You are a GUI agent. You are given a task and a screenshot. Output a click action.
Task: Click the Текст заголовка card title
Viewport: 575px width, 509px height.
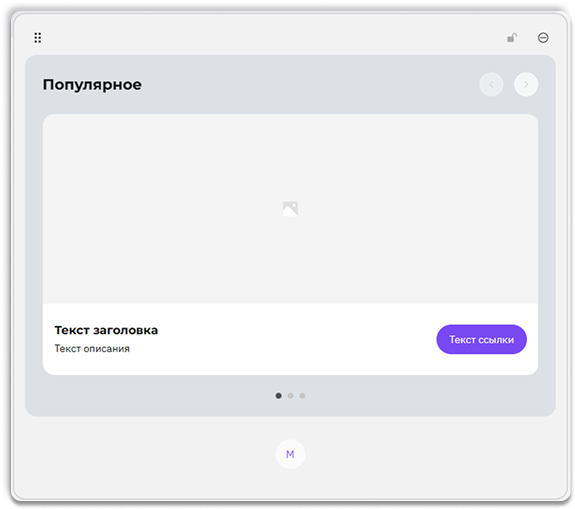tap(106, 330)
